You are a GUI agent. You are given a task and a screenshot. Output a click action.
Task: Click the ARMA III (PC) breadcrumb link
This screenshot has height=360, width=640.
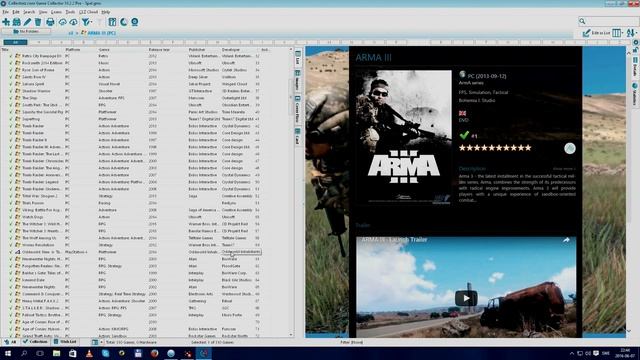click(102, 33)
